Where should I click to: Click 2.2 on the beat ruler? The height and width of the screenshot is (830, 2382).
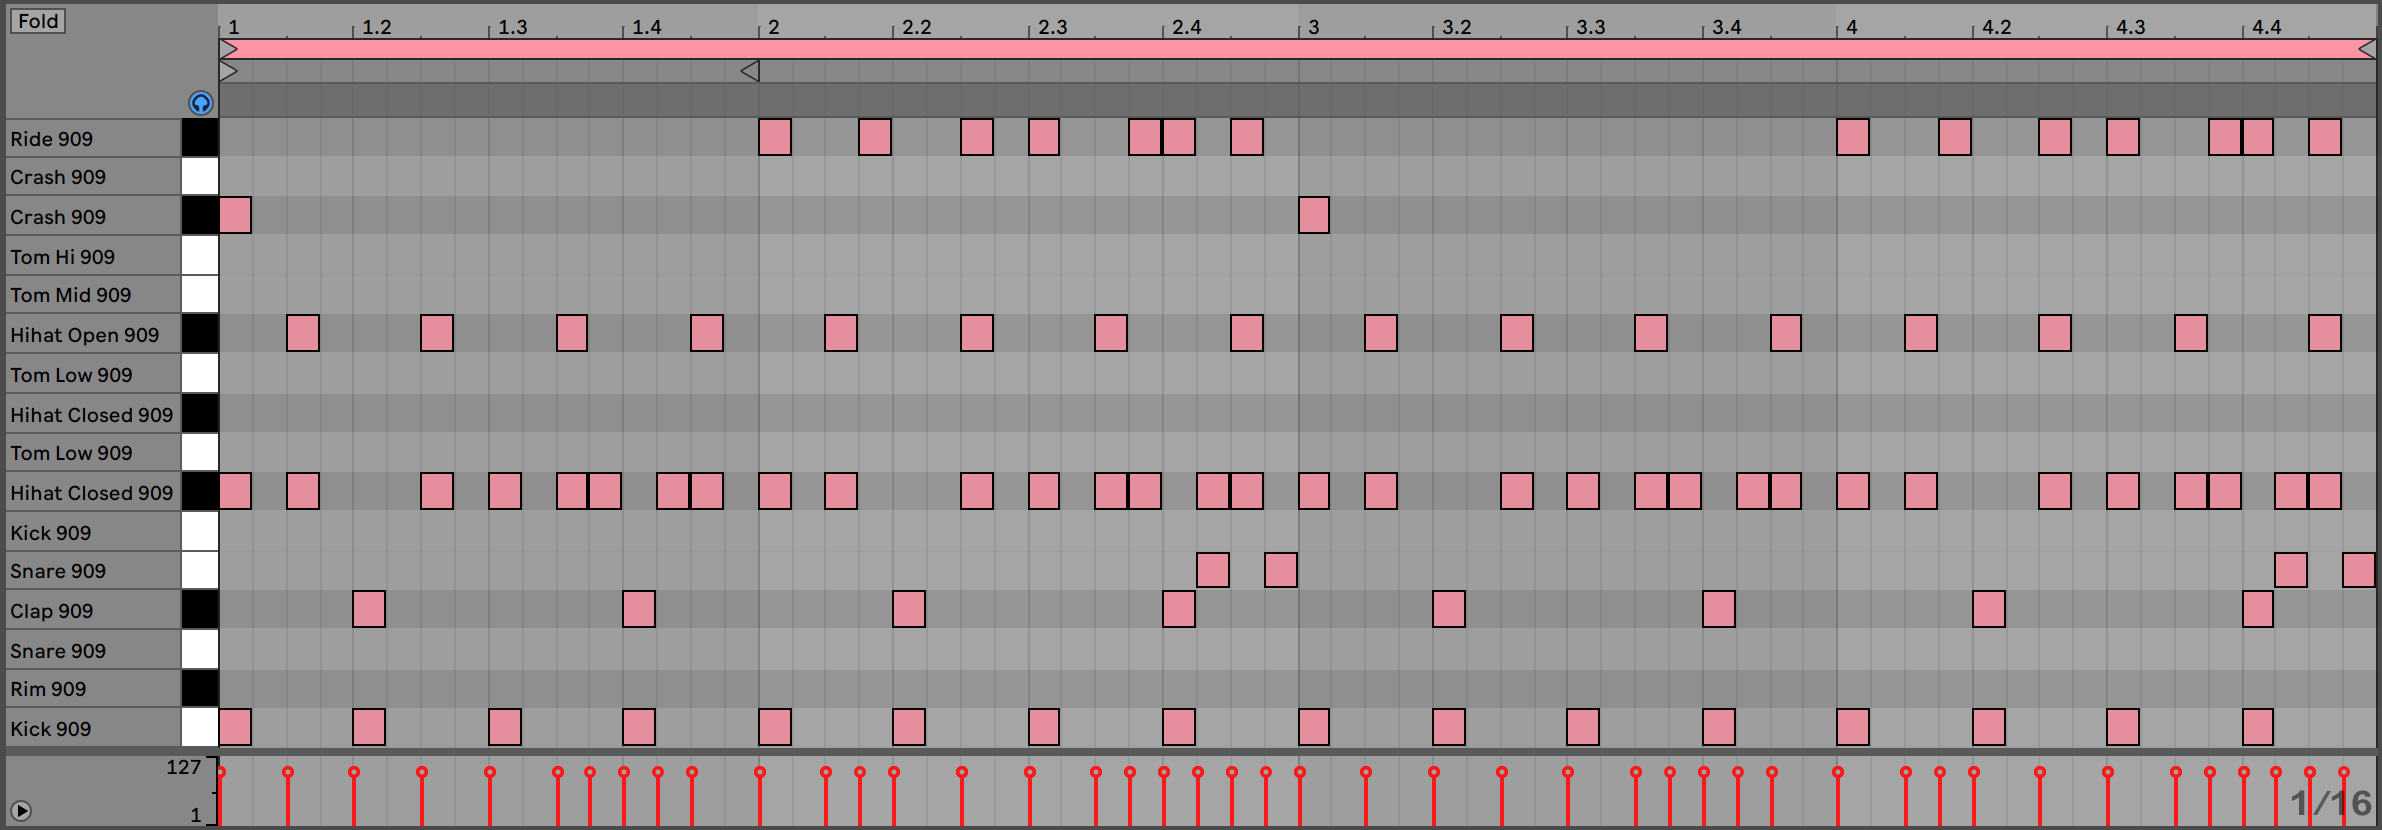(916, 27)
